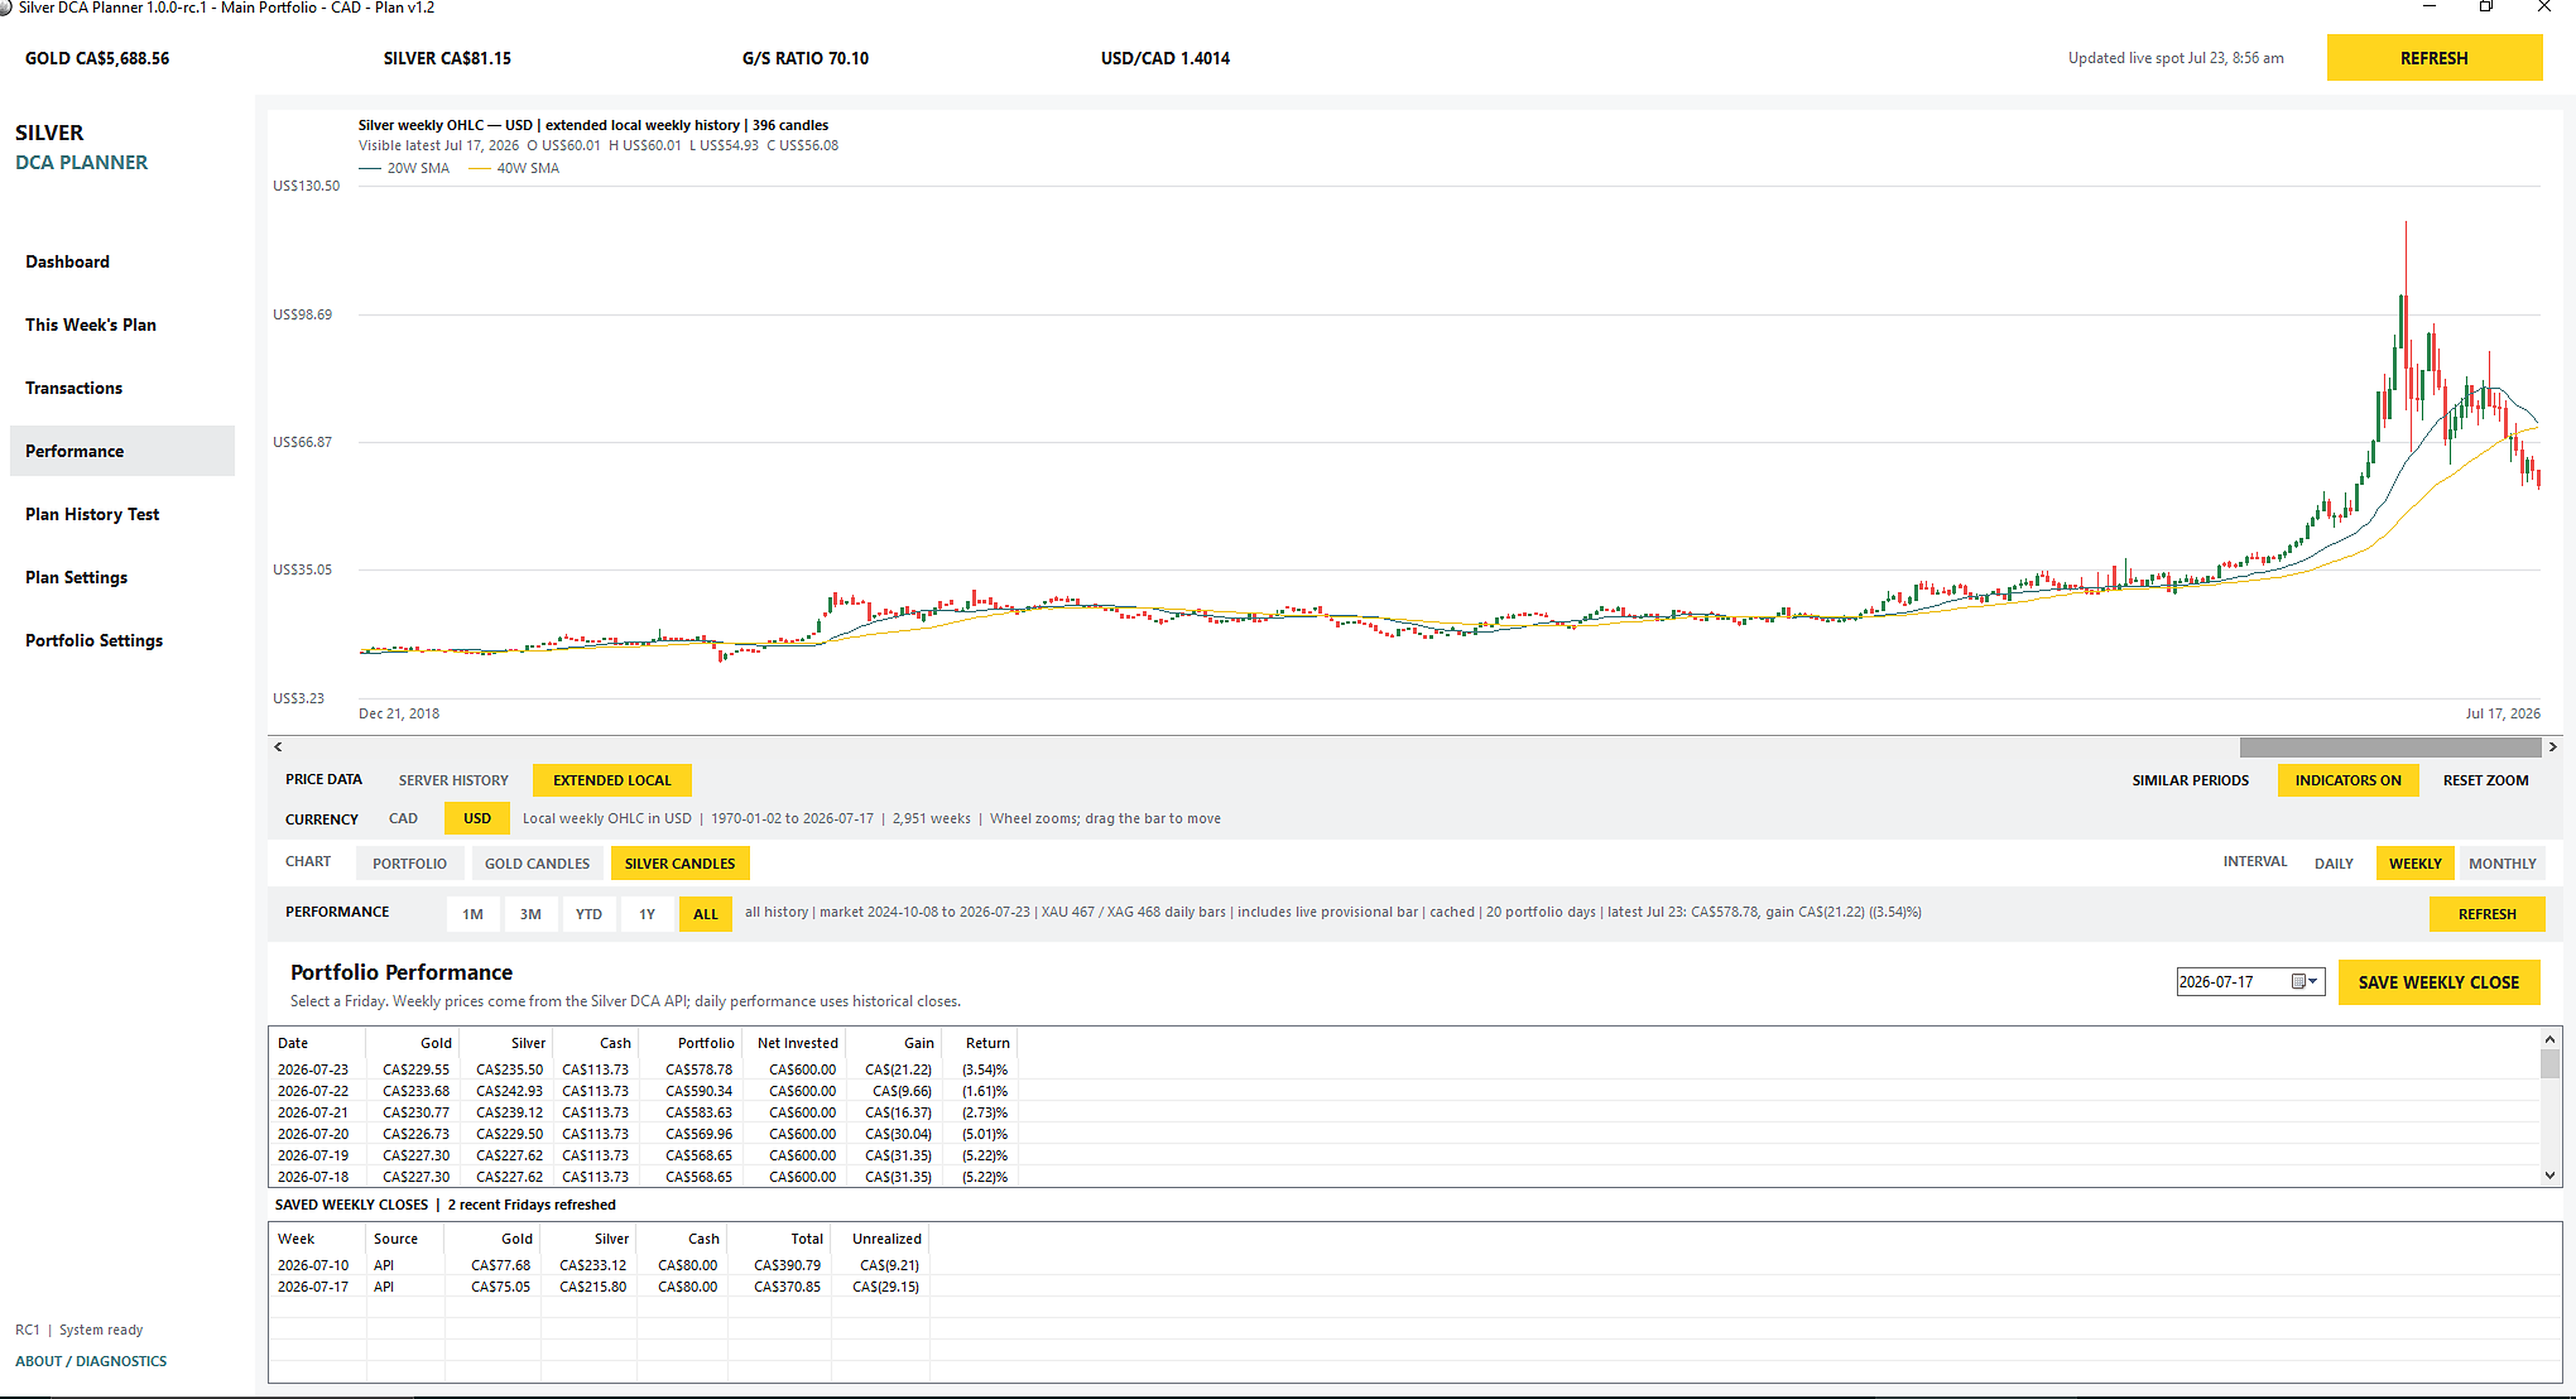Toggle INDICATORS ON button
The height and width of the screenshot is (1399, 2576).
(x=2347, y=780)
